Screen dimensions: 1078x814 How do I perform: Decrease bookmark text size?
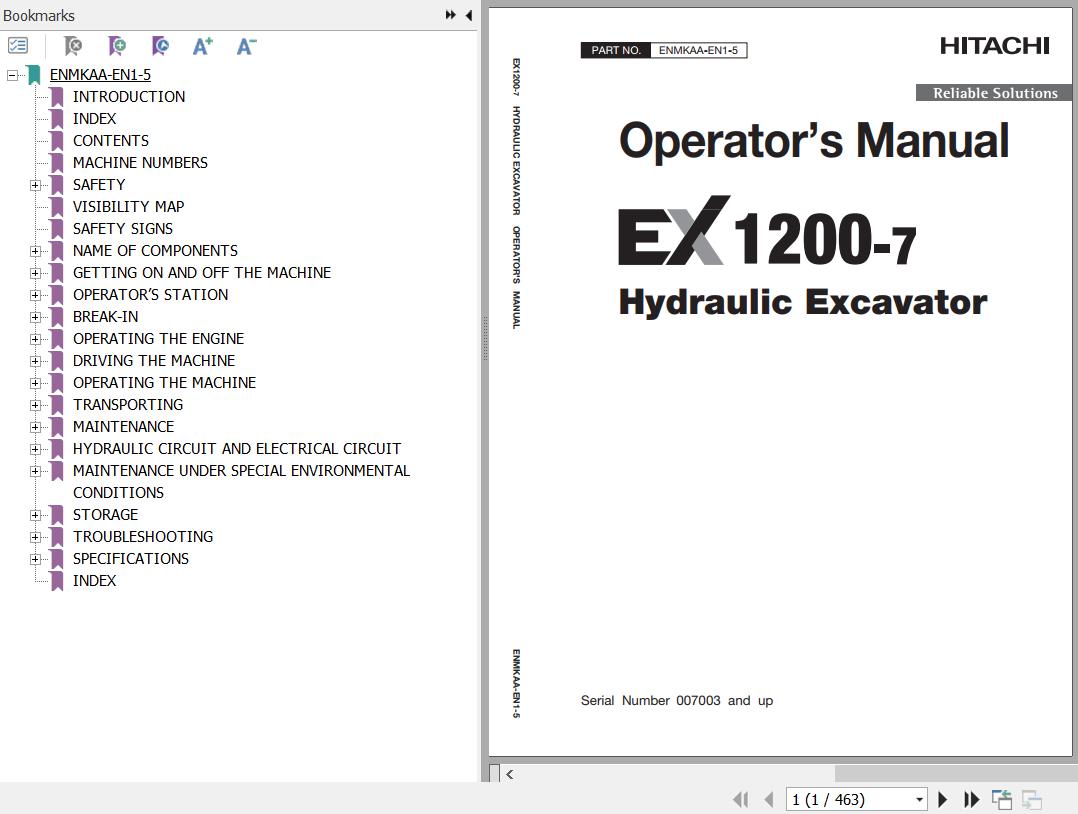[x=246, y=46]
